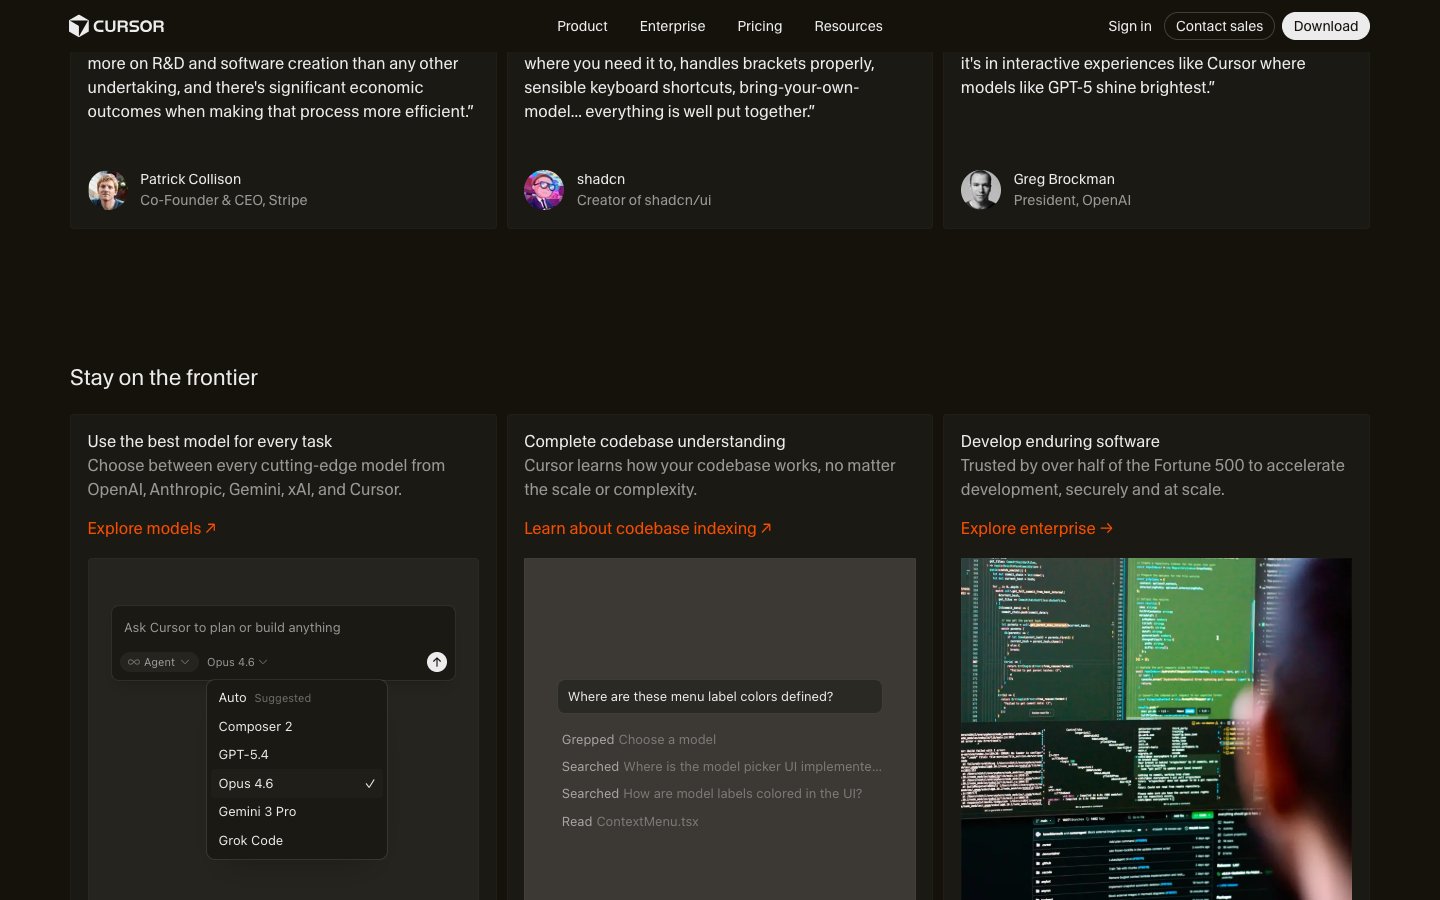Click the Download button
1440x900 pixels.
[1325, 26]
